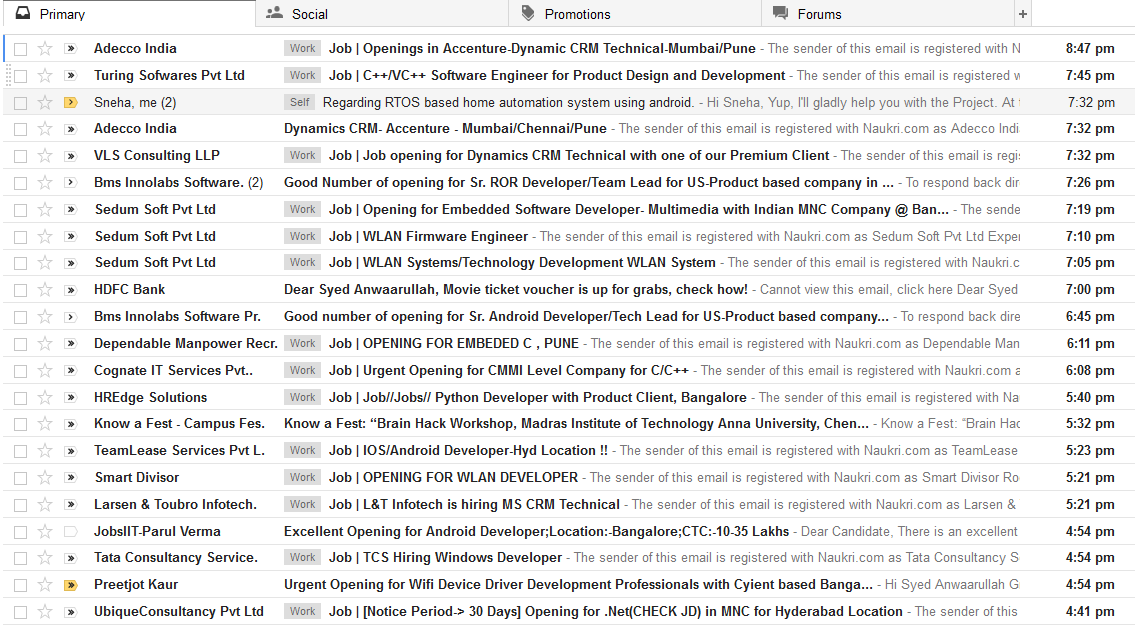Viewport: 1147px width, 629px height.
Task: Open L&T Infotech hiring MS CRM email
Action: (474, 505)
